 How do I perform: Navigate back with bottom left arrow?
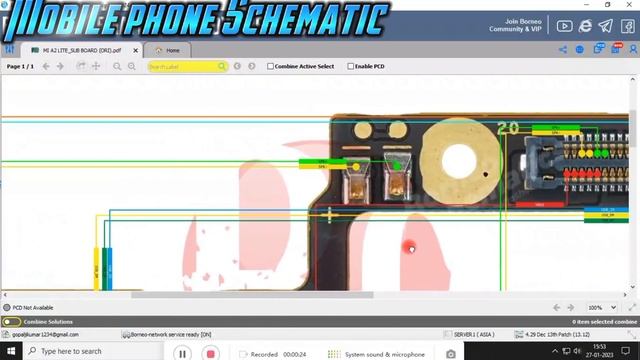point(556,308)
